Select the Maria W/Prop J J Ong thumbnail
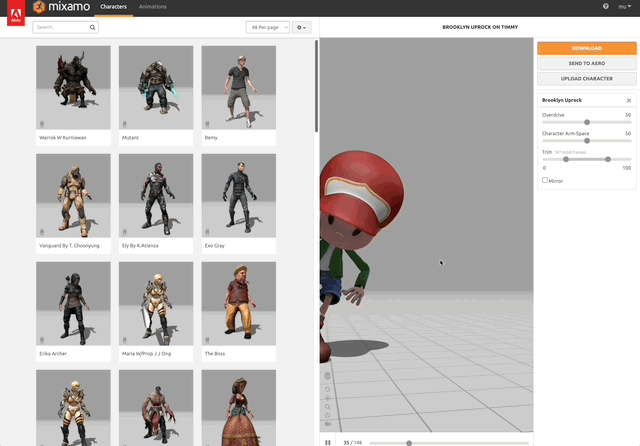This screenshot has height=446, width=640. tap(156, 304)
